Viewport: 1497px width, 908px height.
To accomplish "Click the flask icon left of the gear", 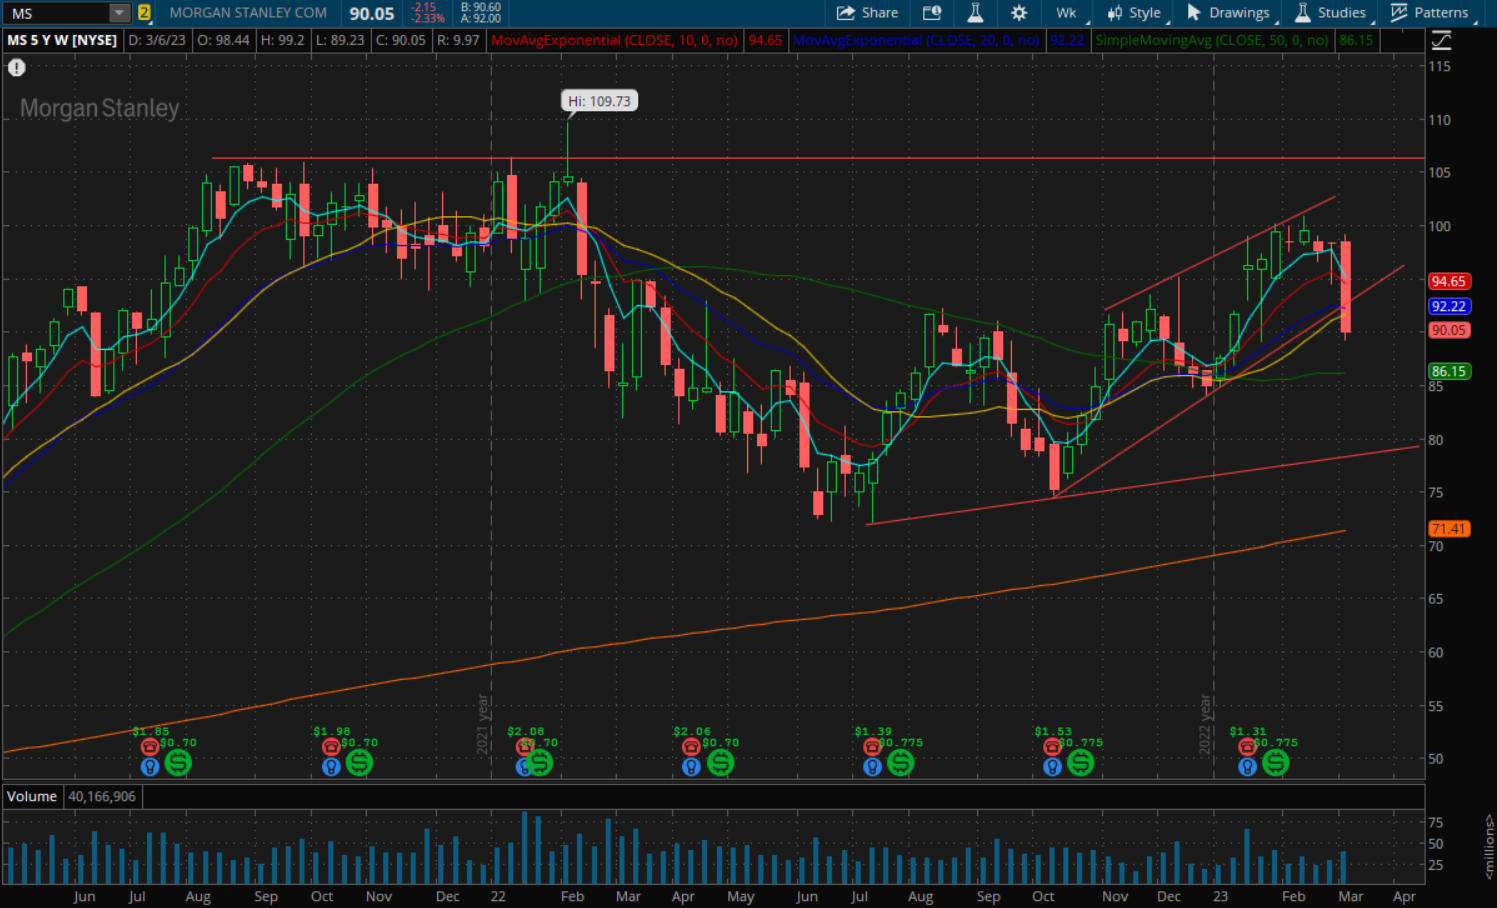I will (975, 13).
